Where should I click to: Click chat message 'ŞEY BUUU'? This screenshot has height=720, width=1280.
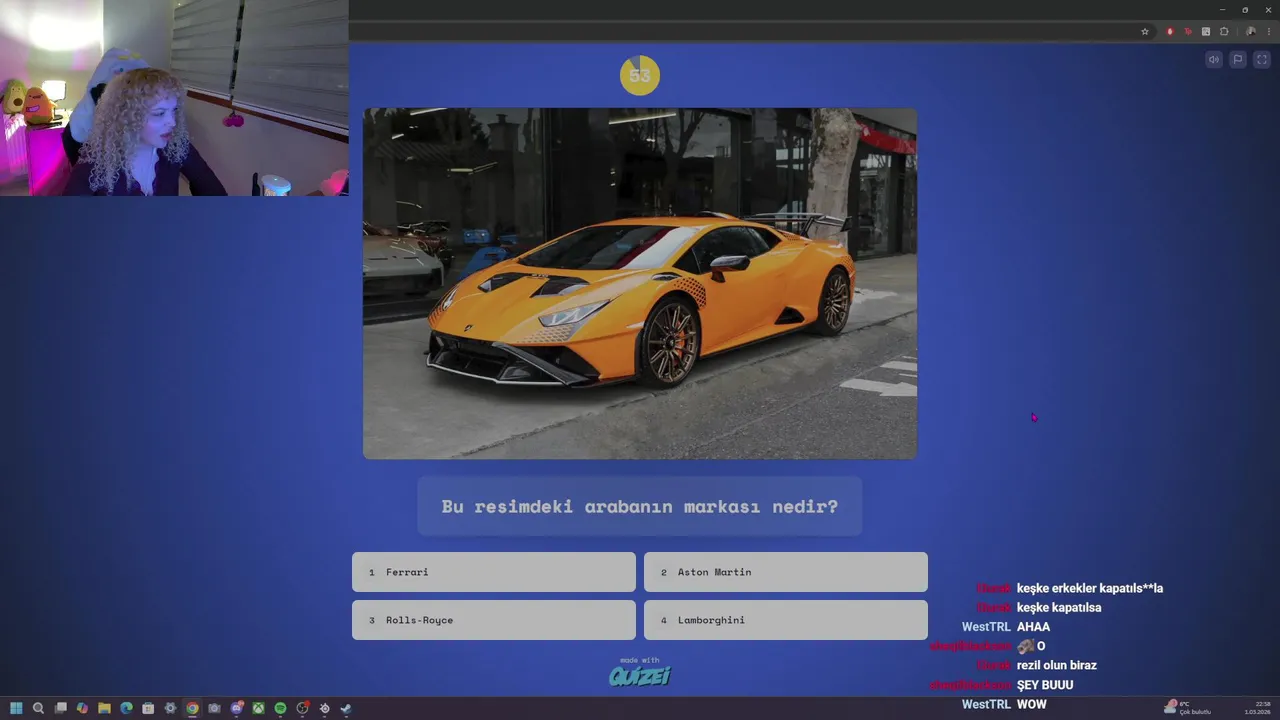pyautogui.click(x=1045, y=685)
